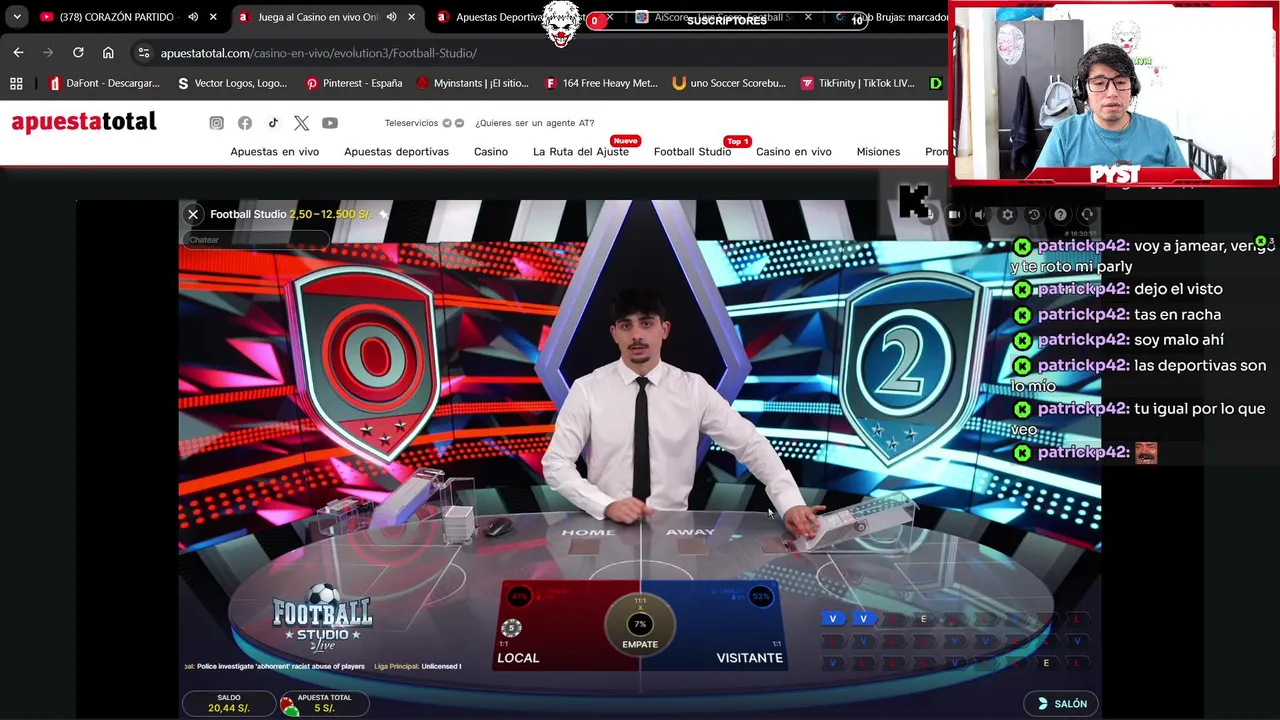Open game help question mark icon

pyautogui.click(x=1060, y=214)
